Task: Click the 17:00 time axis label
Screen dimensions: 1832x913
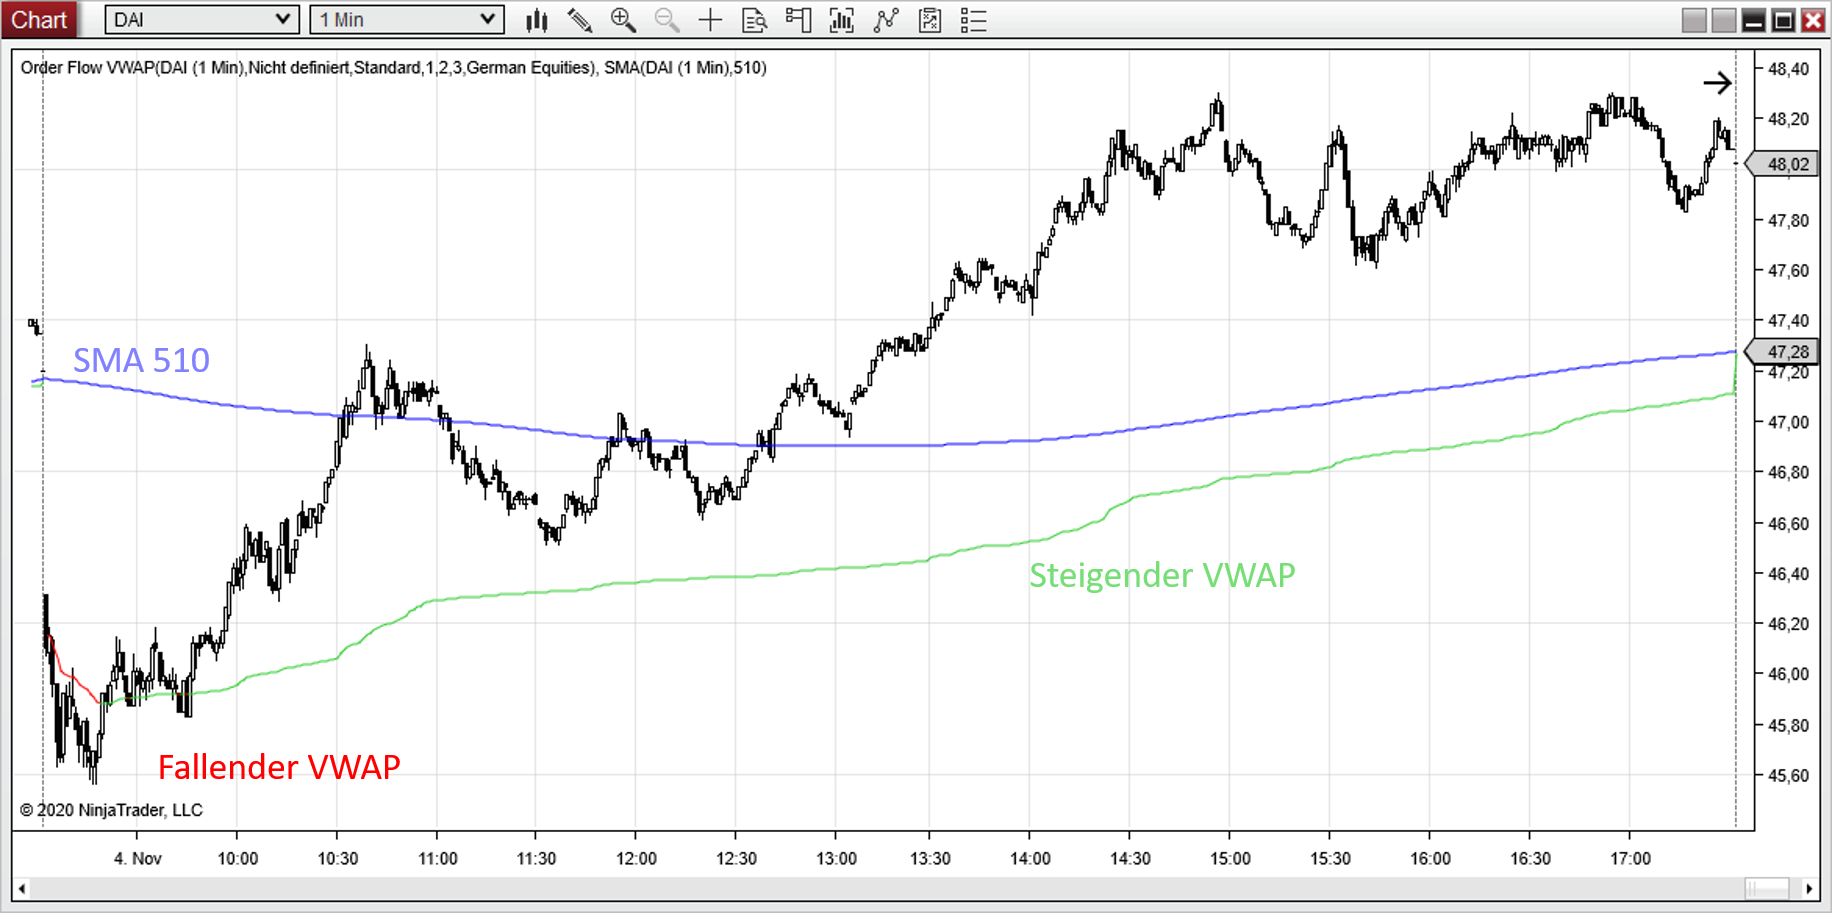Action: coord(1630,859)
